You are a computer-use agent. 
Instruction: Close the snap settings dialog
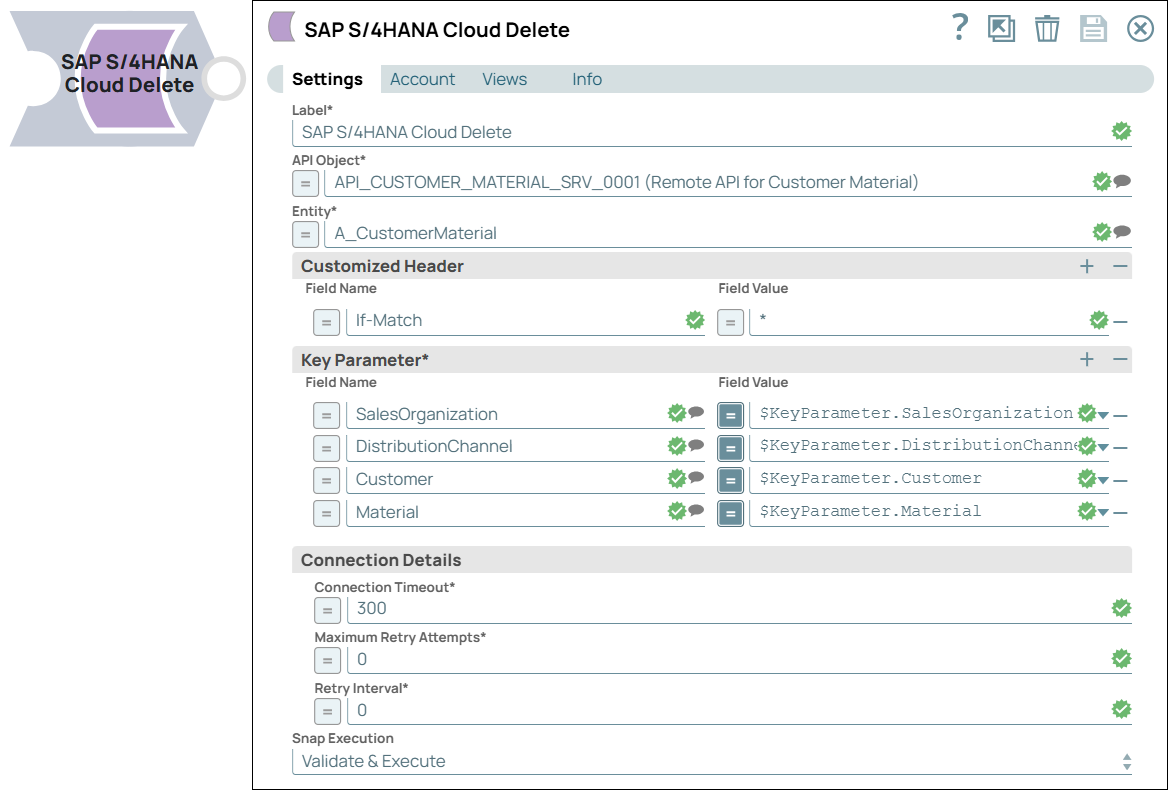(1140, 28)
